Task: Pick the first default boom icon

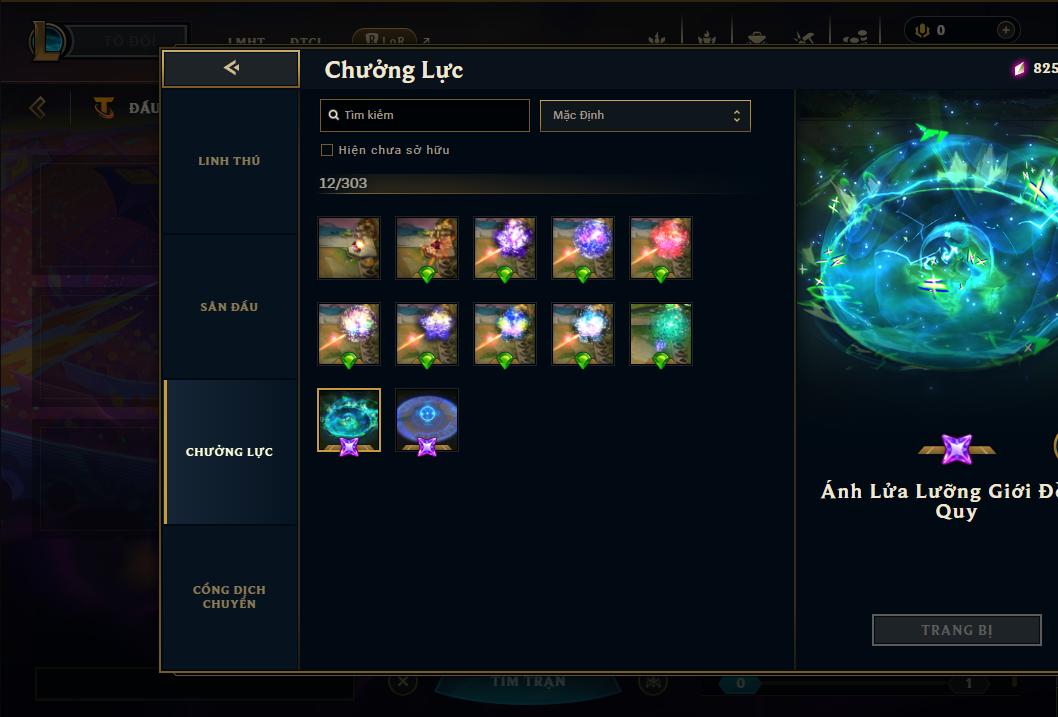Action: pos(349,248)
